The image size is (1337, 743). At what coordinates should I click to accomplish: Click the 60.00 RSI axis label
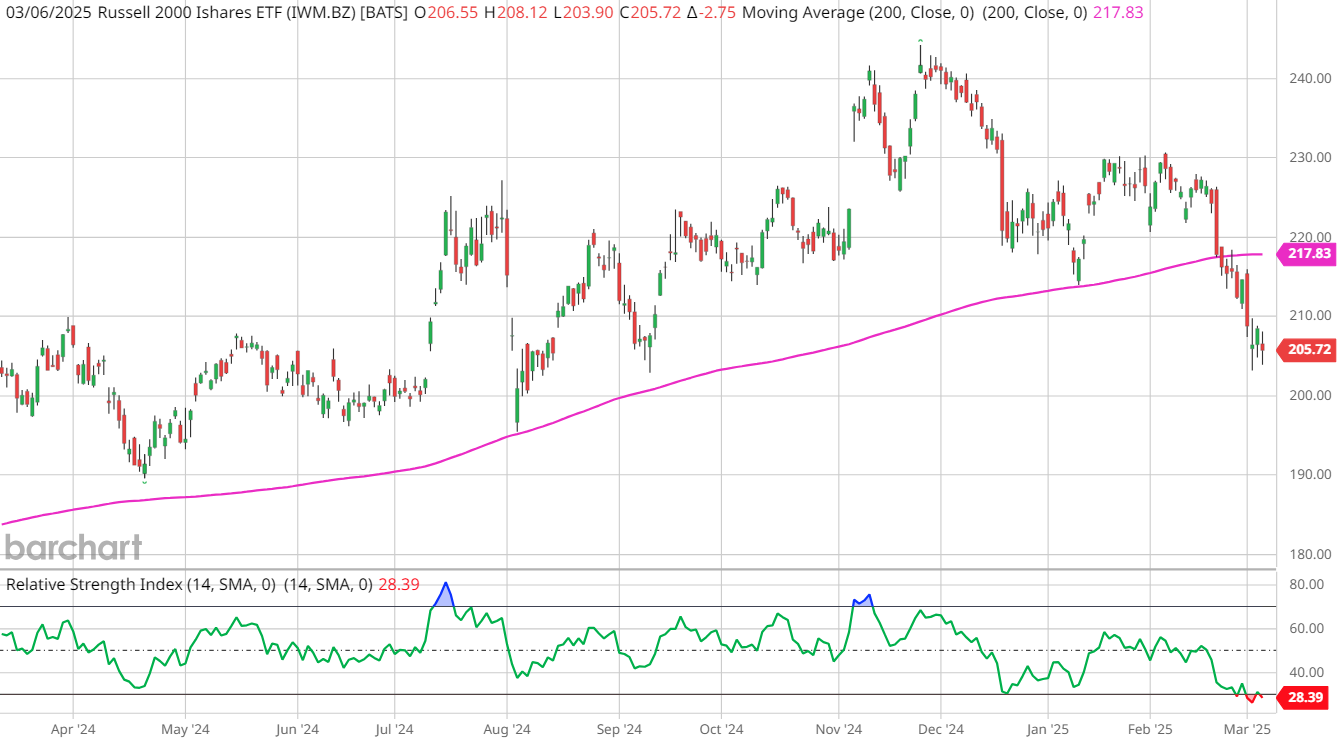(x=1306, y=628)
